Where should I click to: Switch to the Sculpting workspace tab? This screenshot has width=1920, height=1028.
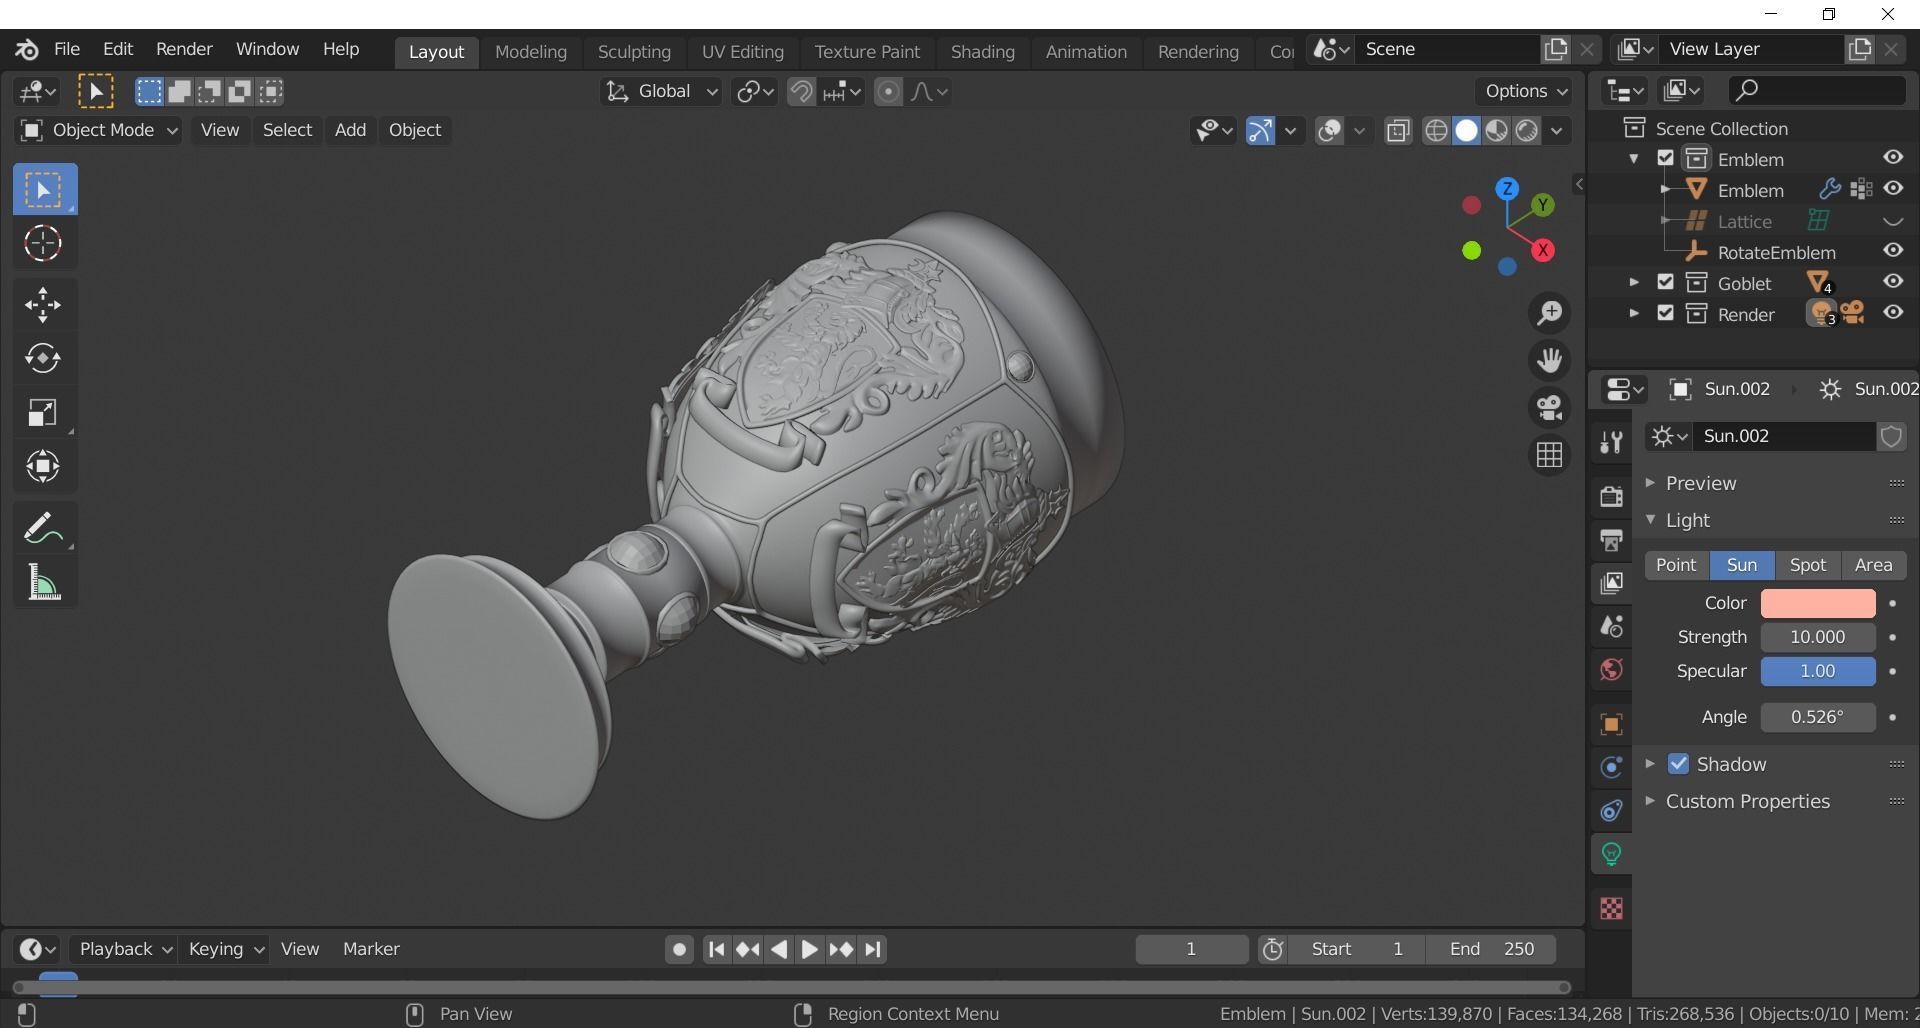(634, 51)
